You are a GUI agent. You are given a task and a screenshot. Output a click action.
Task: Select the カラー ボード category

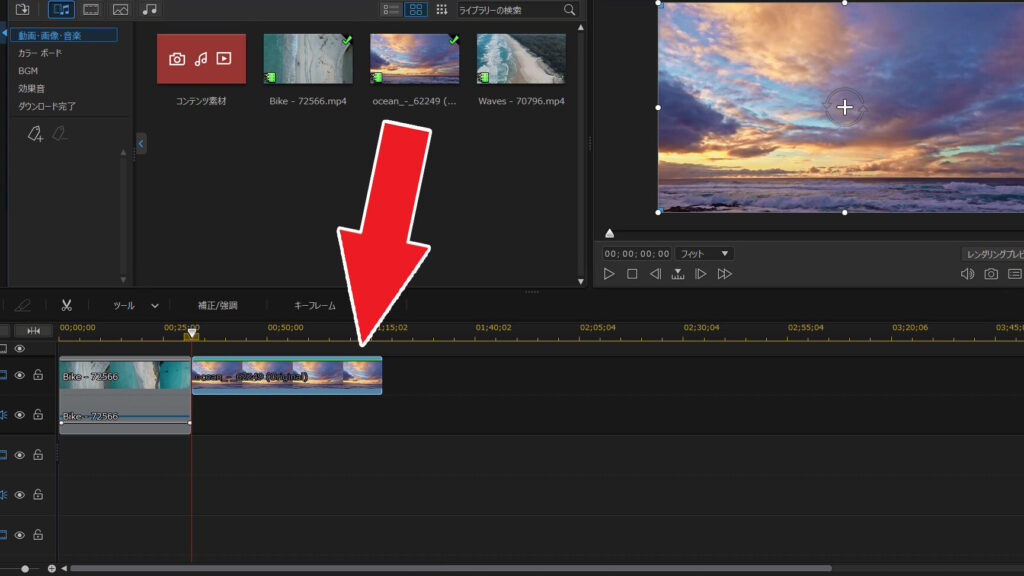(x=41, y=53)
